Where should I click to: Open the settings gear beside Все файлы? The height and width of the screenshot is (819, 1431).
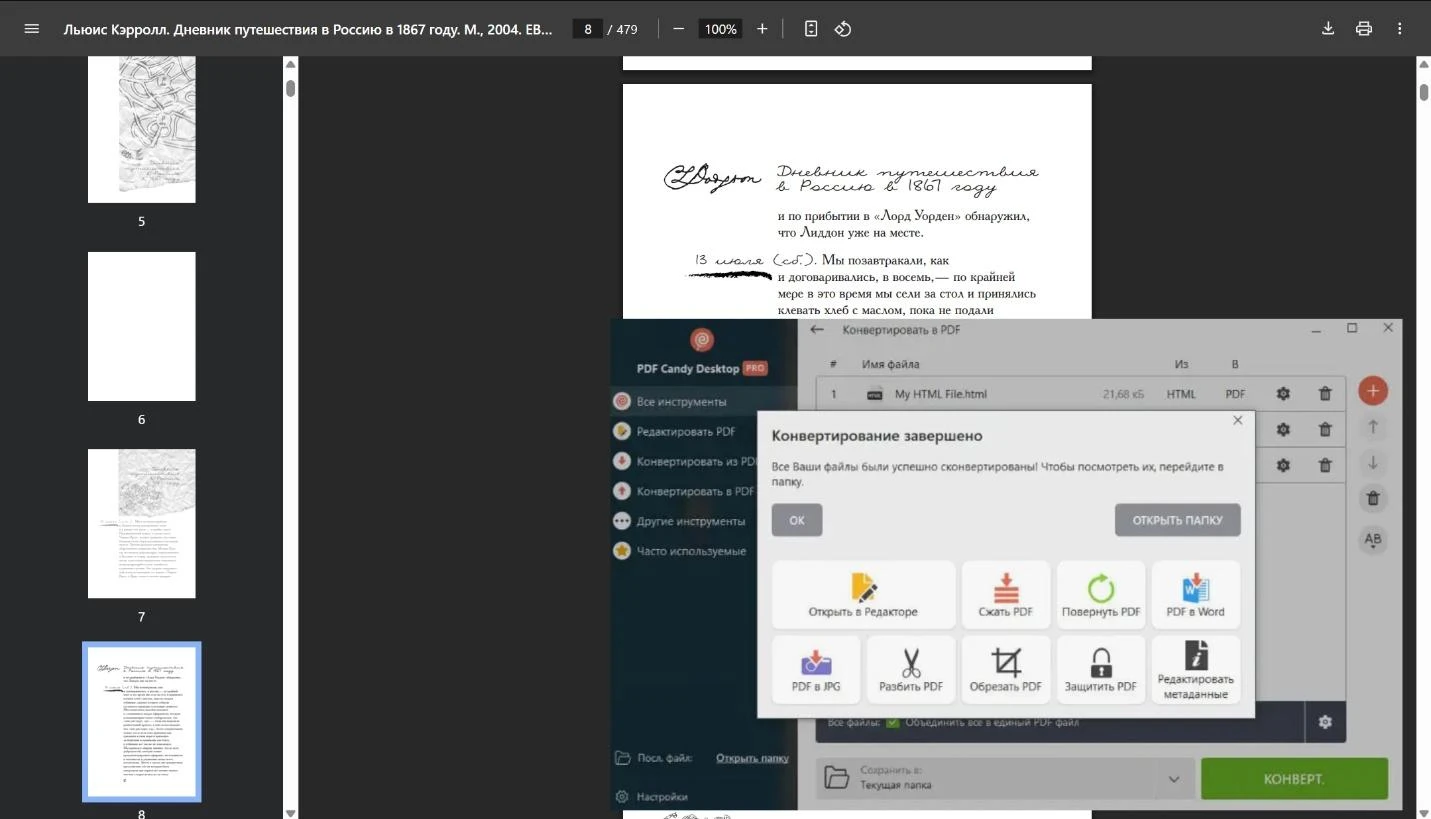click(x=1325, y=722)
